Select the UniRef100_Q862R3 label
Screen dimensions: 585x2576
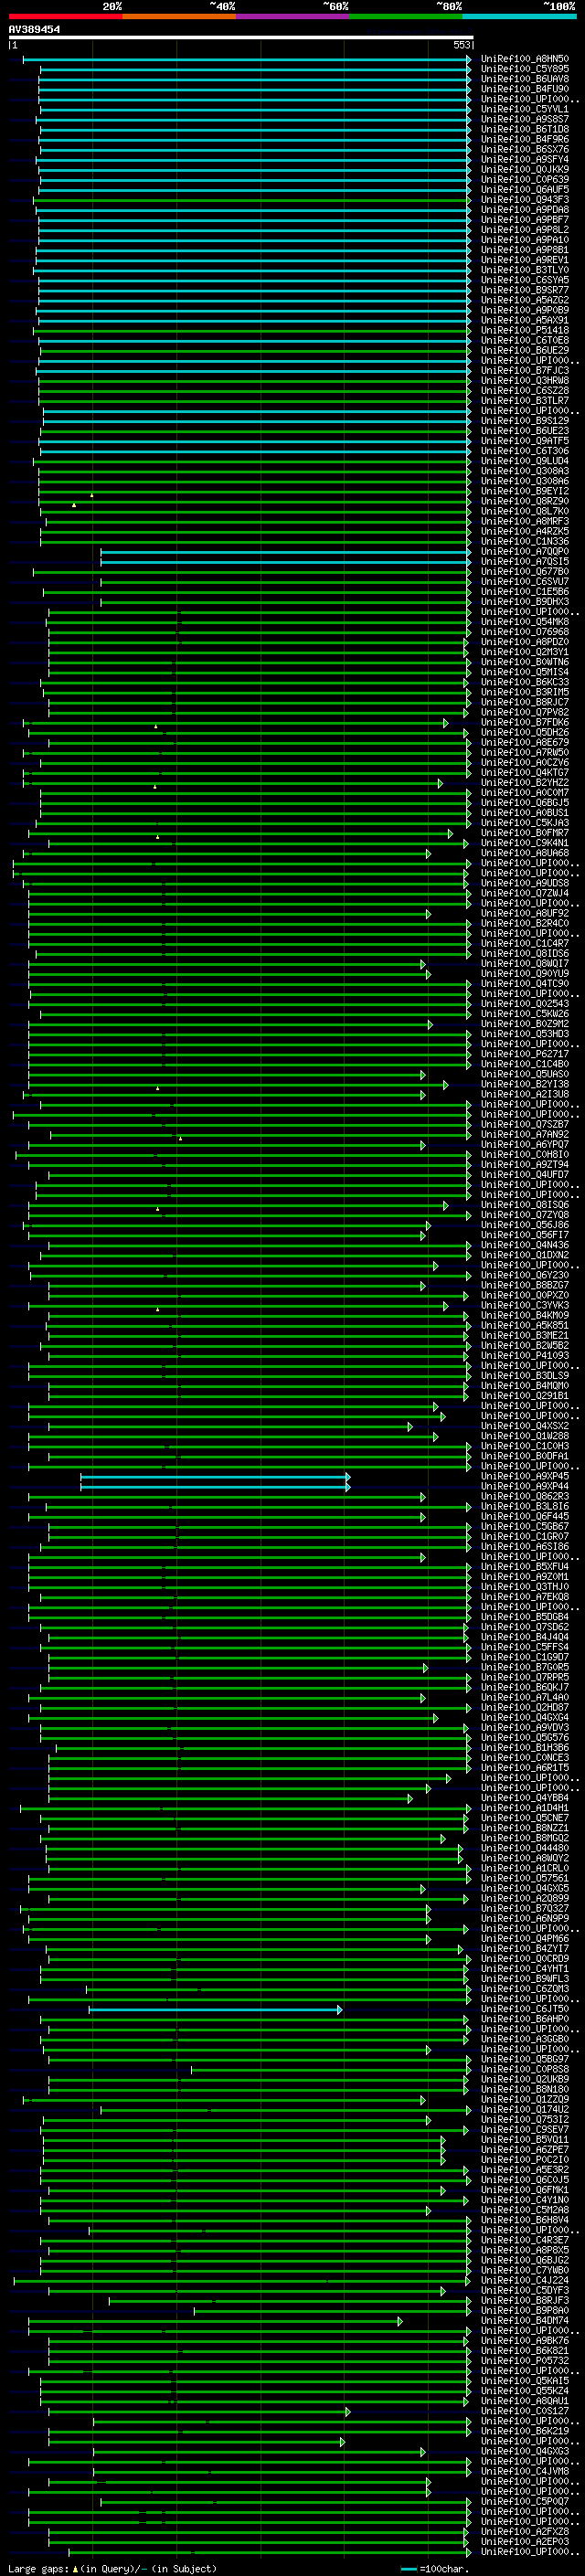click(x=524, y=1497)
